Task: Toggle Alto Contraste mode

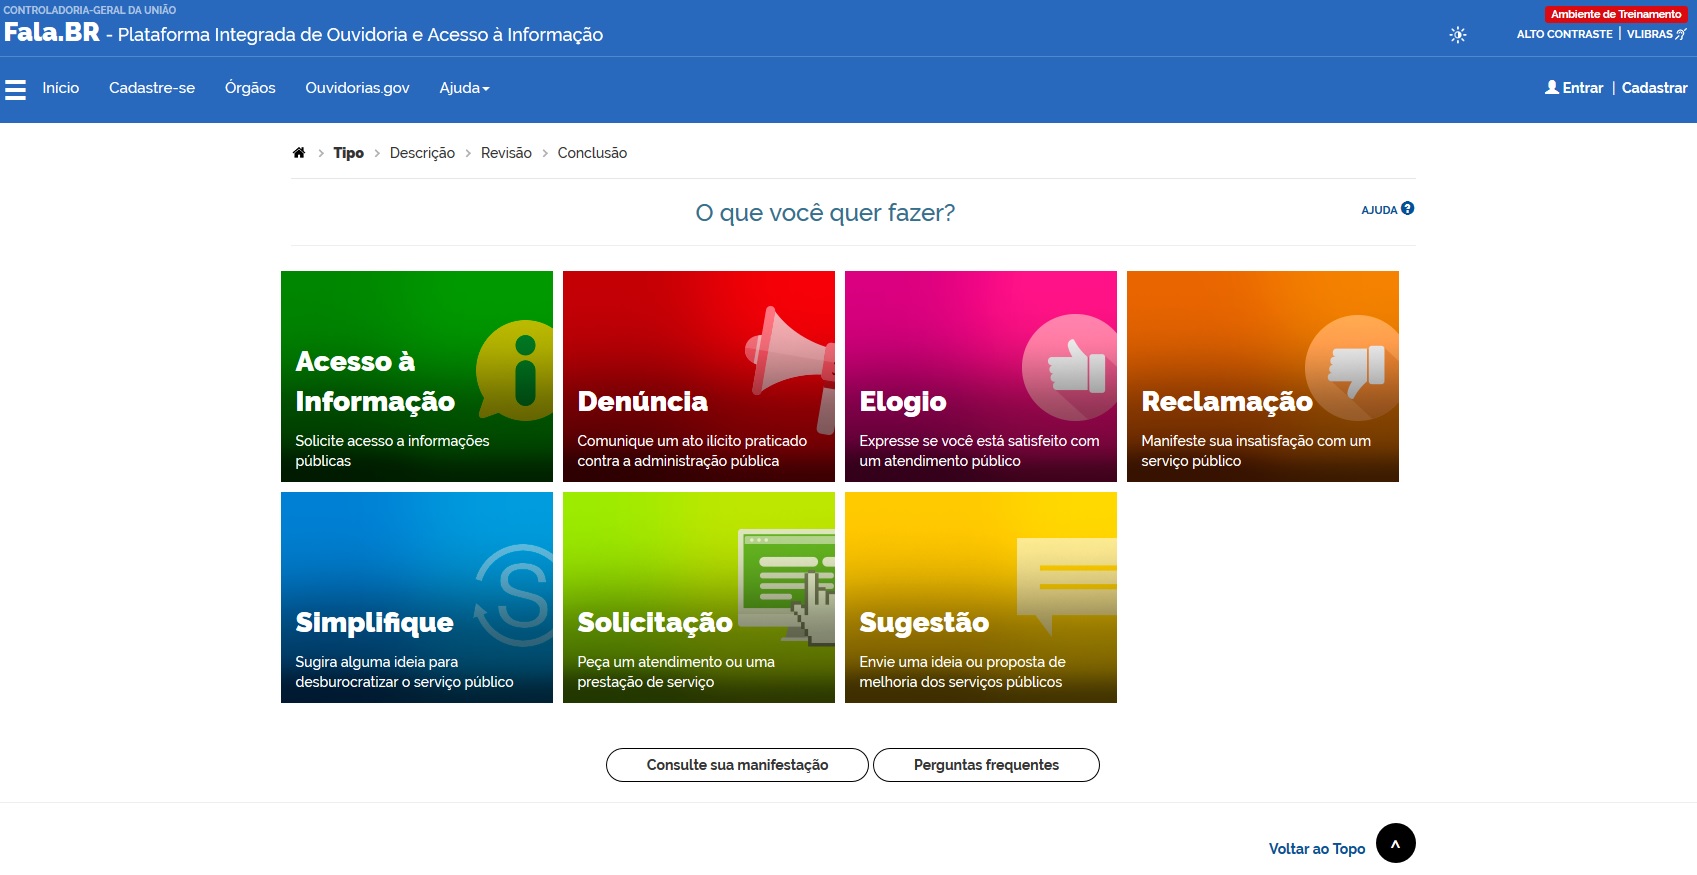Action: pyautogui.click(x=1564, y=34)
